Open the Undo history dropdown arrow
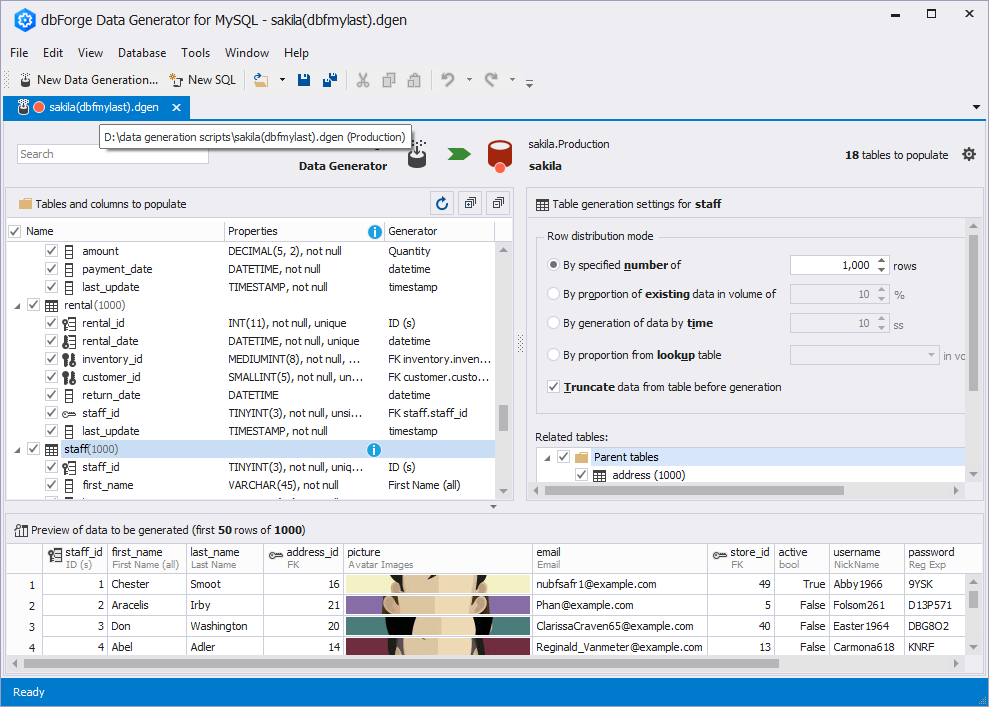The height and width of the screenshot is (707, 989). 469,80
